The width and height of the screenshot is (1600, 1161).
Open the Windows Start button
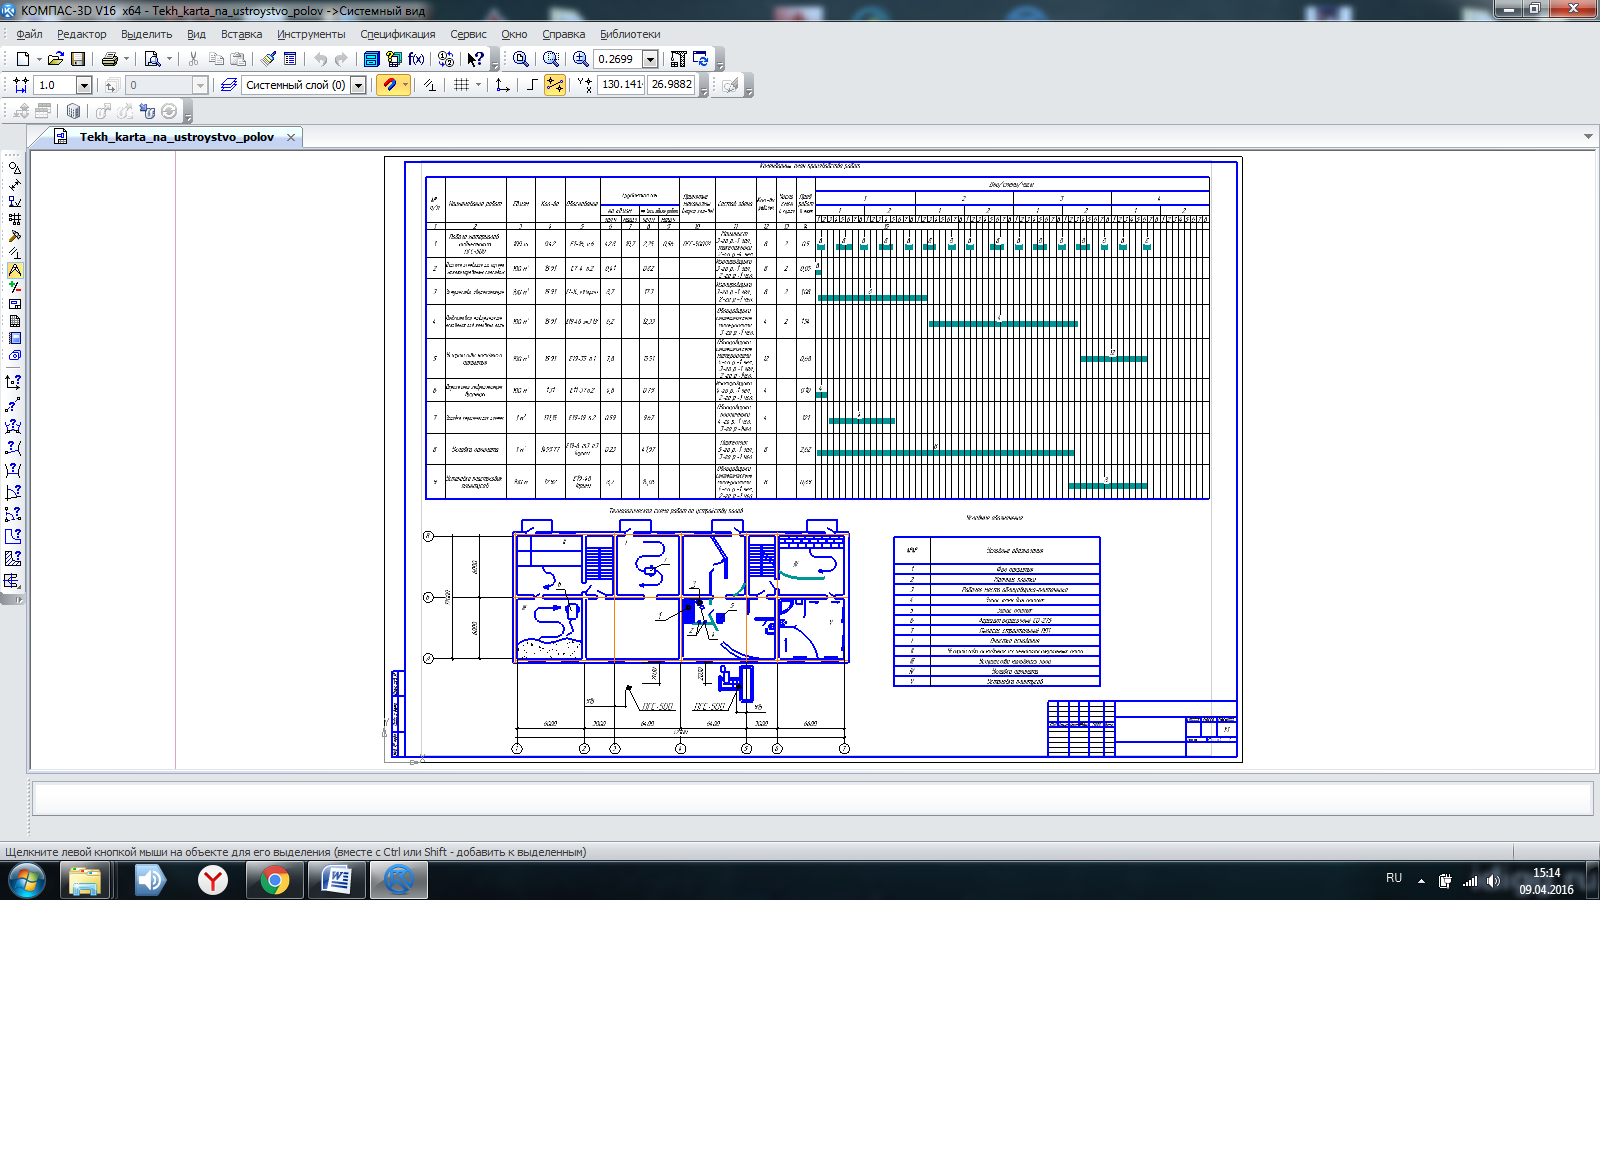(27, 881)
